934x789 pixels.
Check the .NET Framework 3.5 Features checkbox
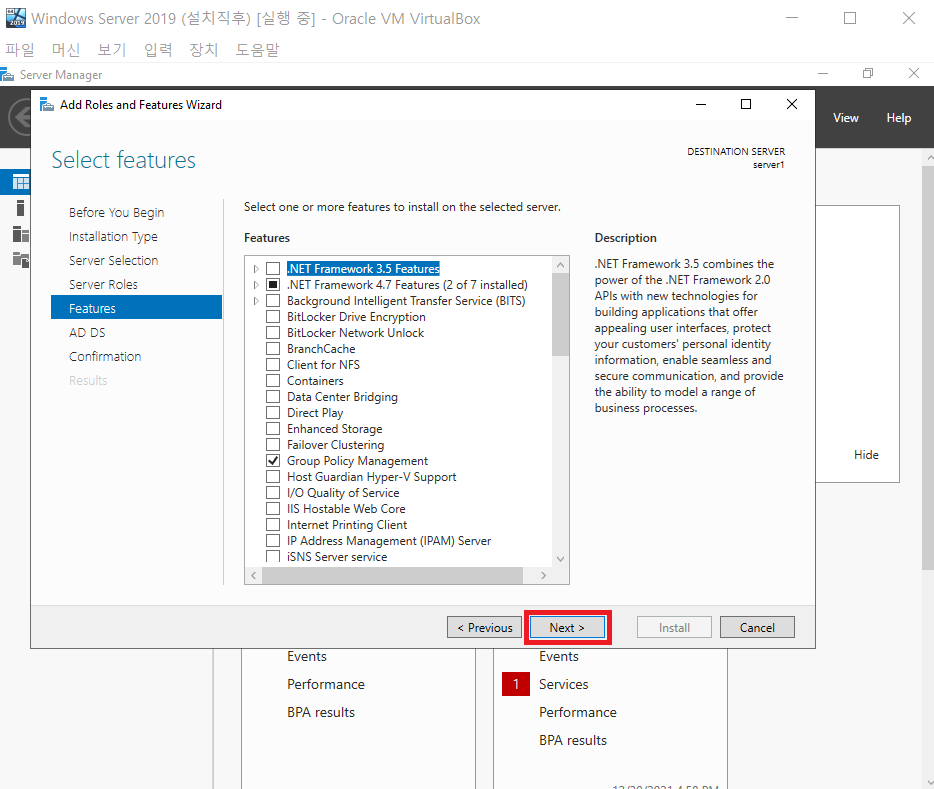[x=273, y=269]
